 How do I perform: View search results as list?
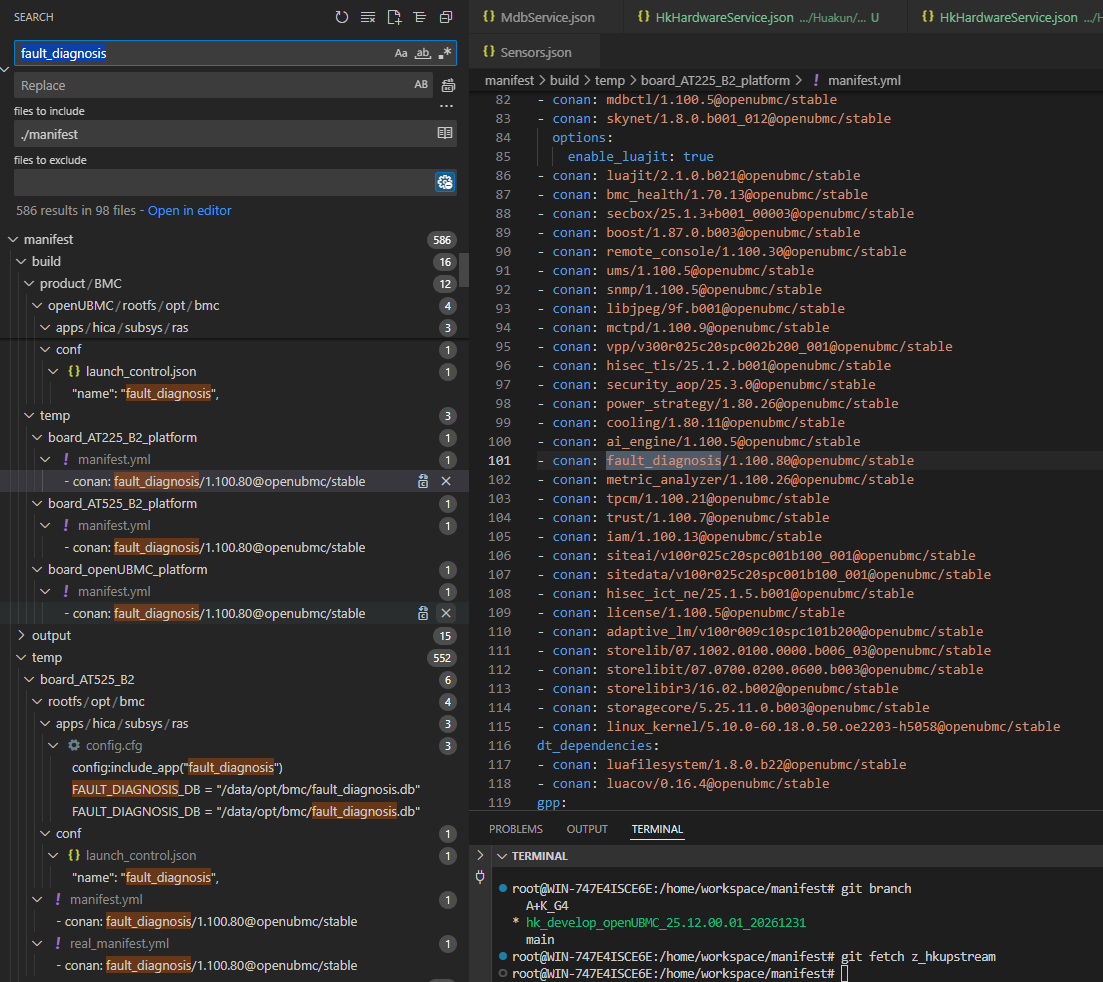coord(420,17)
